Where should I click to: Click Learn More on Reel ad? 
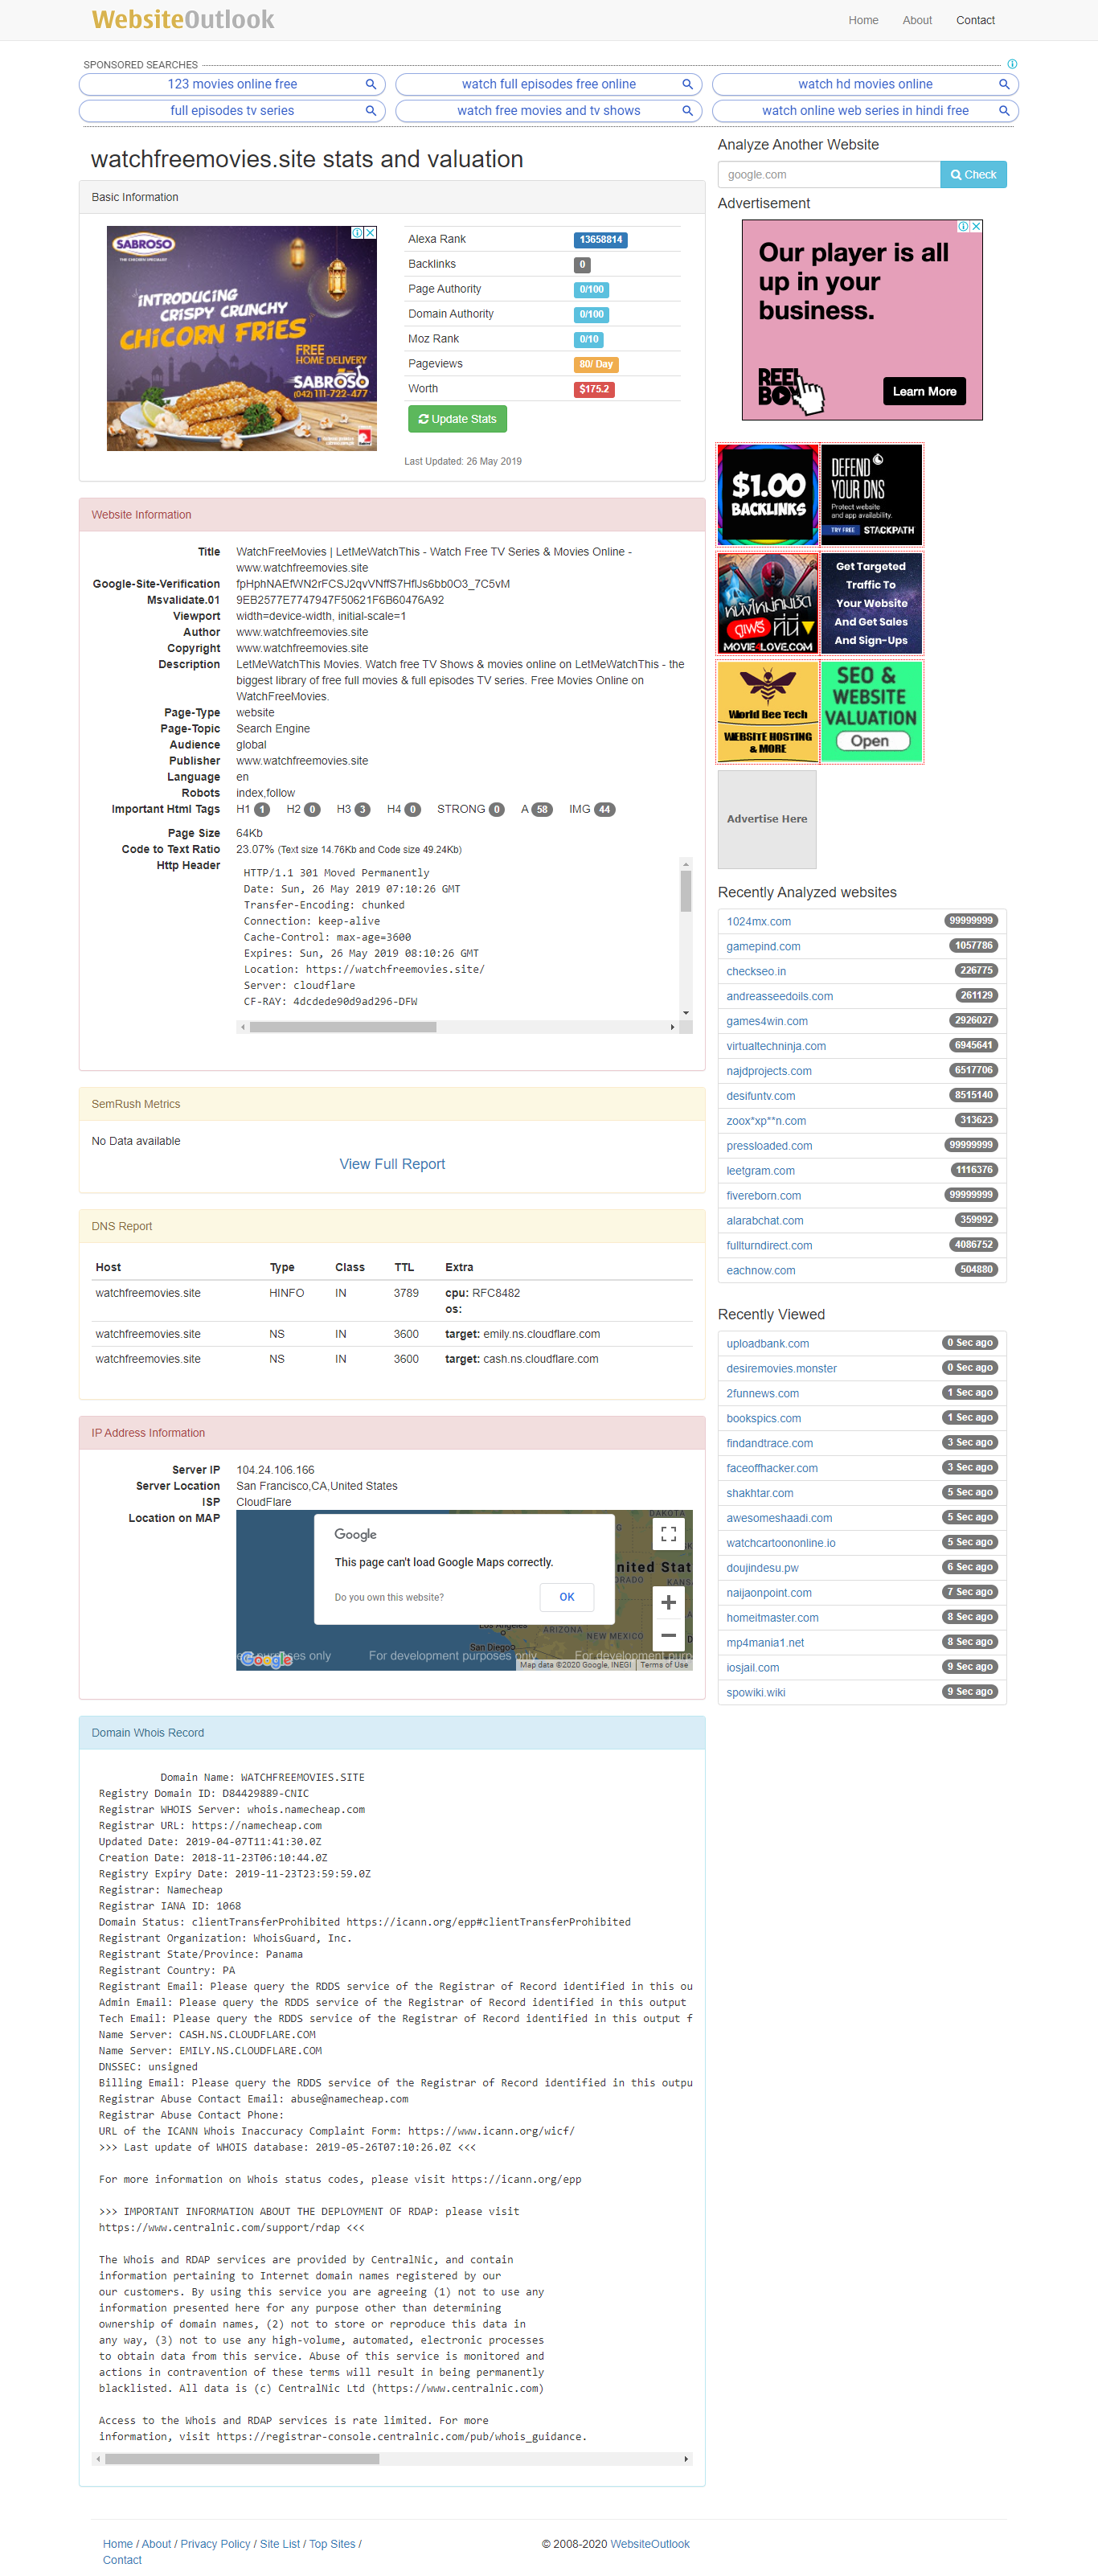924,391
